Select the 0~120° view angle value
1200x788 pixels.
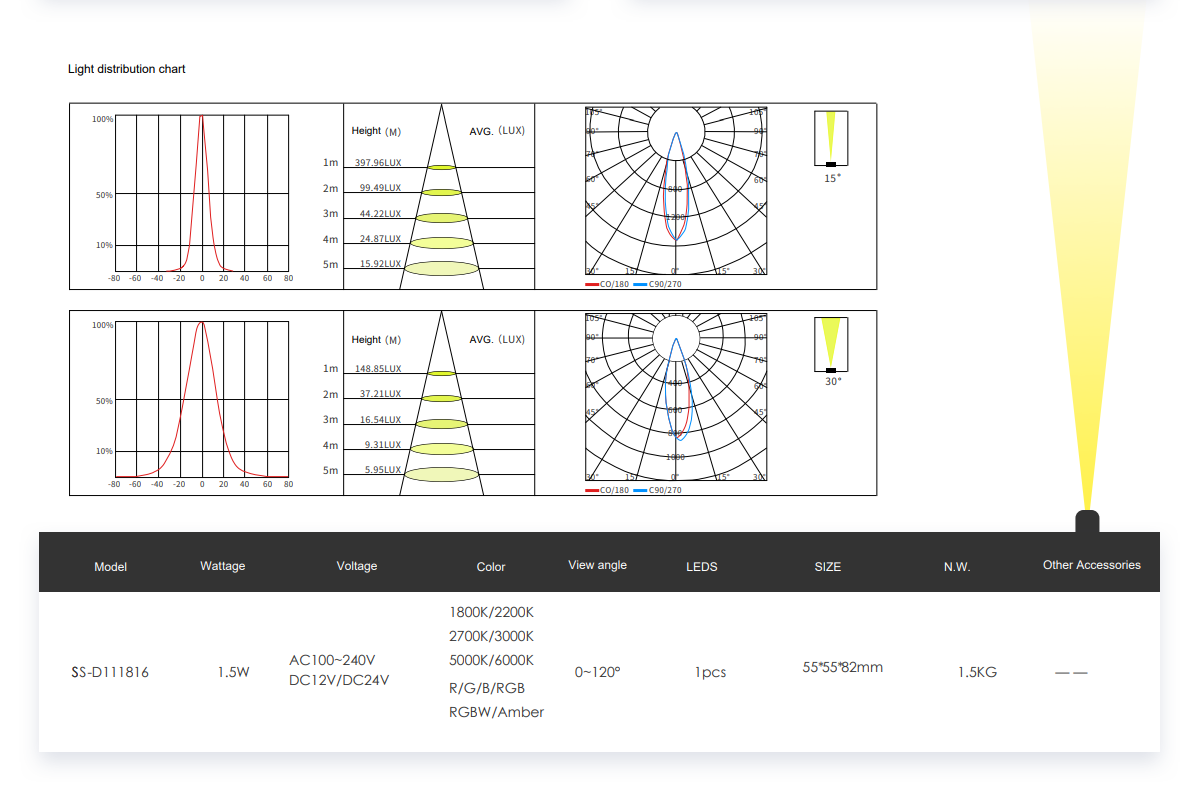tap(597, 672)
